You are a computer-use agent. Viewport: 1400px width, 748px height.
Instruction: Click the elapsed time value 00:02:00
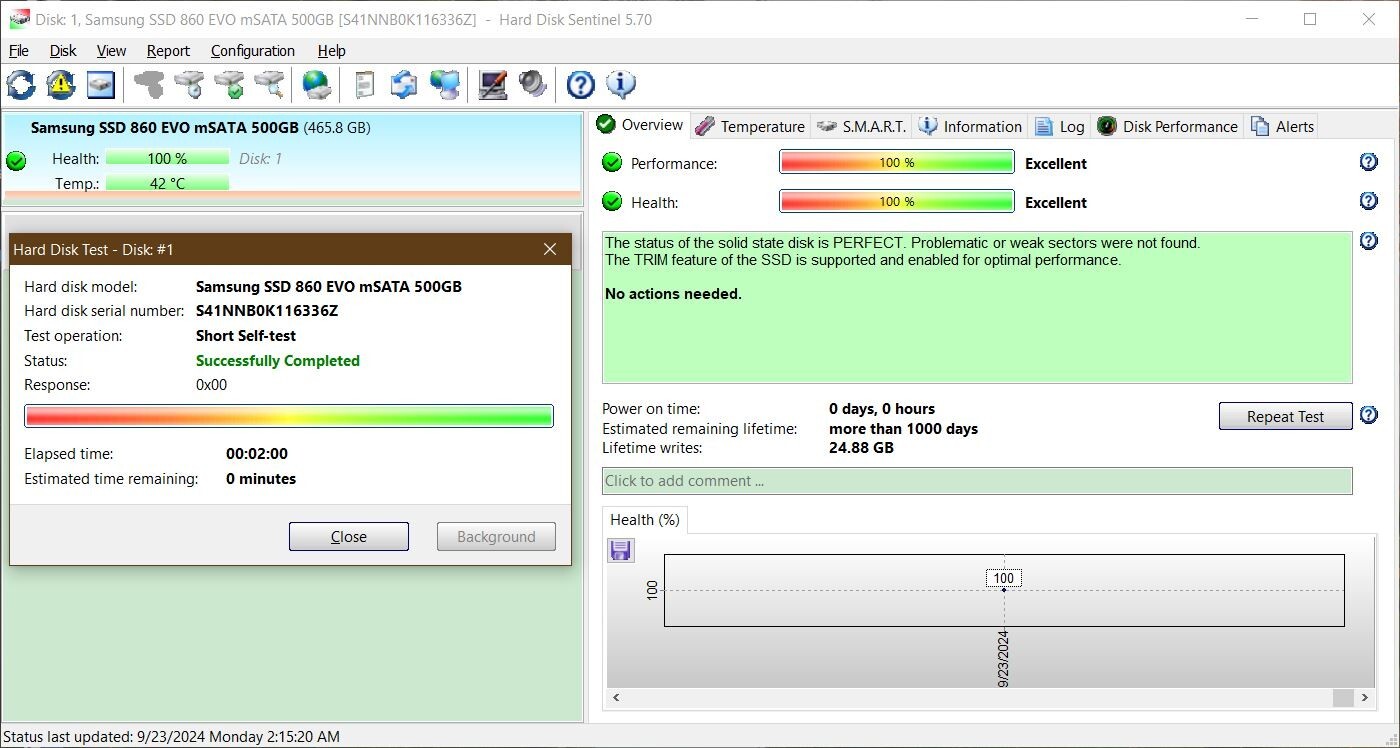pos(257,454)
